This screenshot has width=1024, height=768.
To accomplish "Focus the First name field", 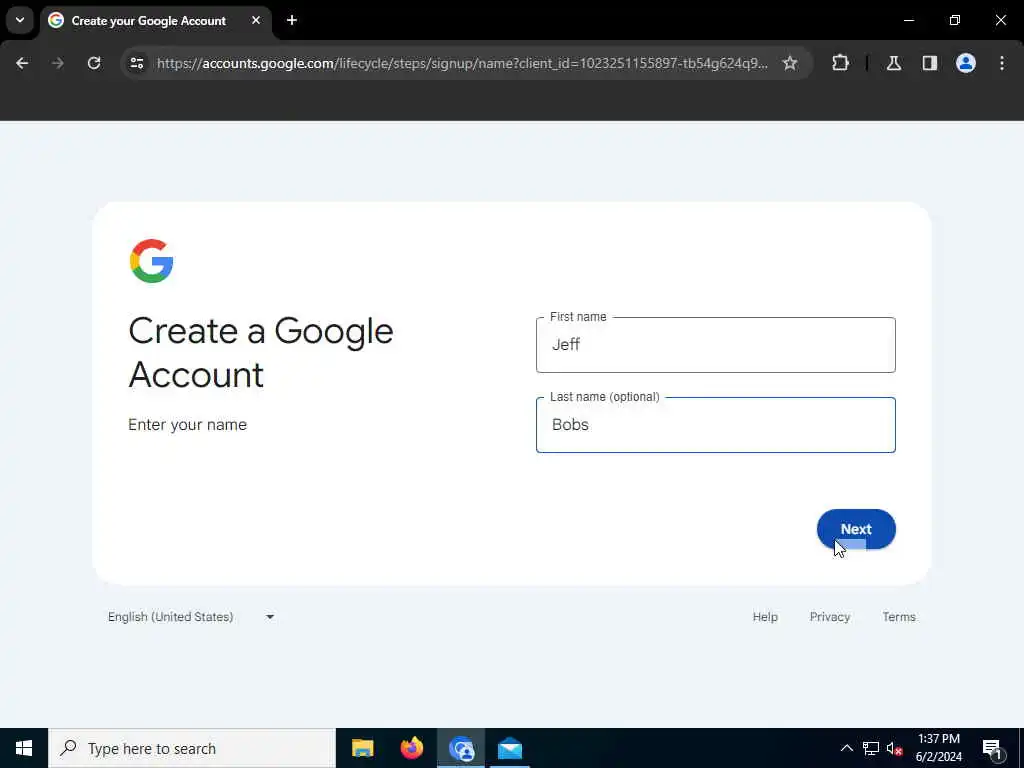I will click(715, 345).
